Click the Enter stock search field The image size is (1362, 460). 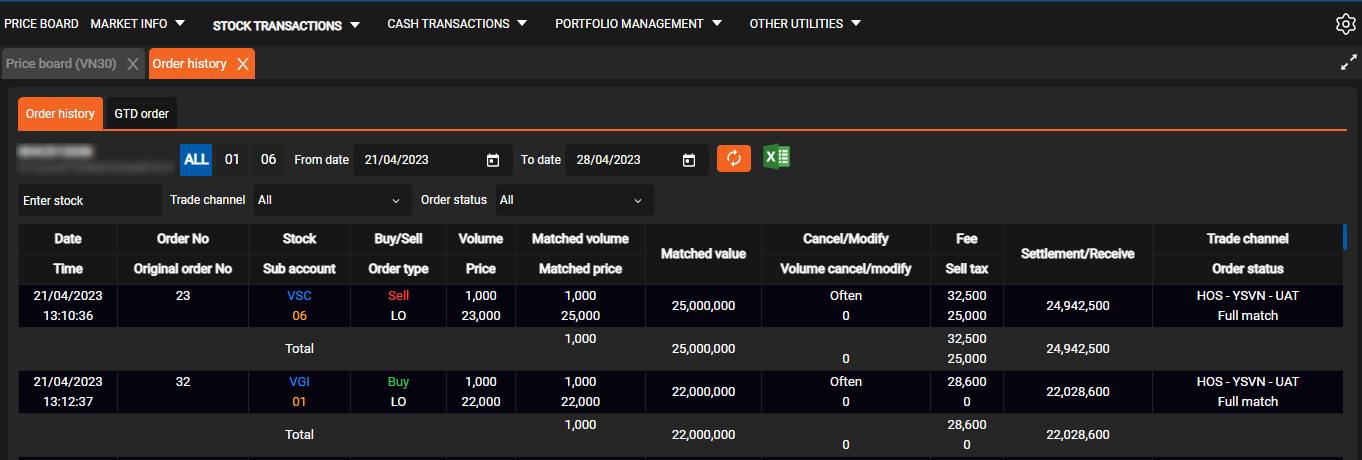[89, 200]
